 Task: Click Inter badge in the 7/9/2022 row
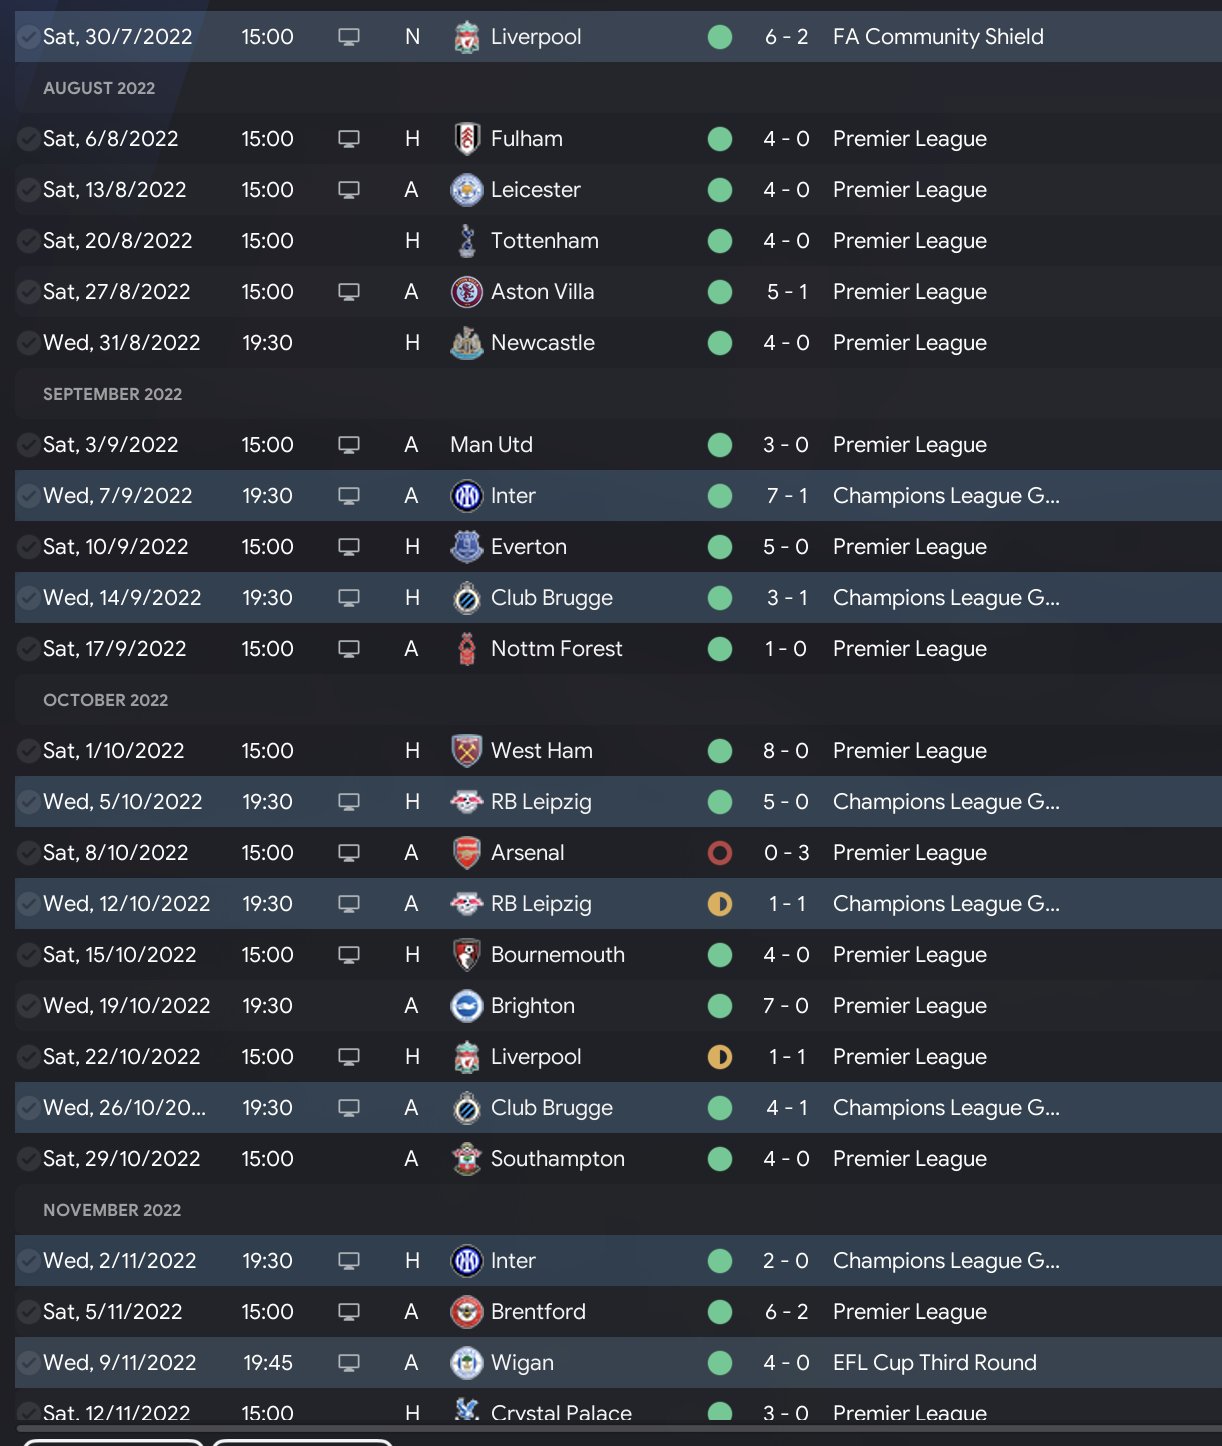pos(466,496)
